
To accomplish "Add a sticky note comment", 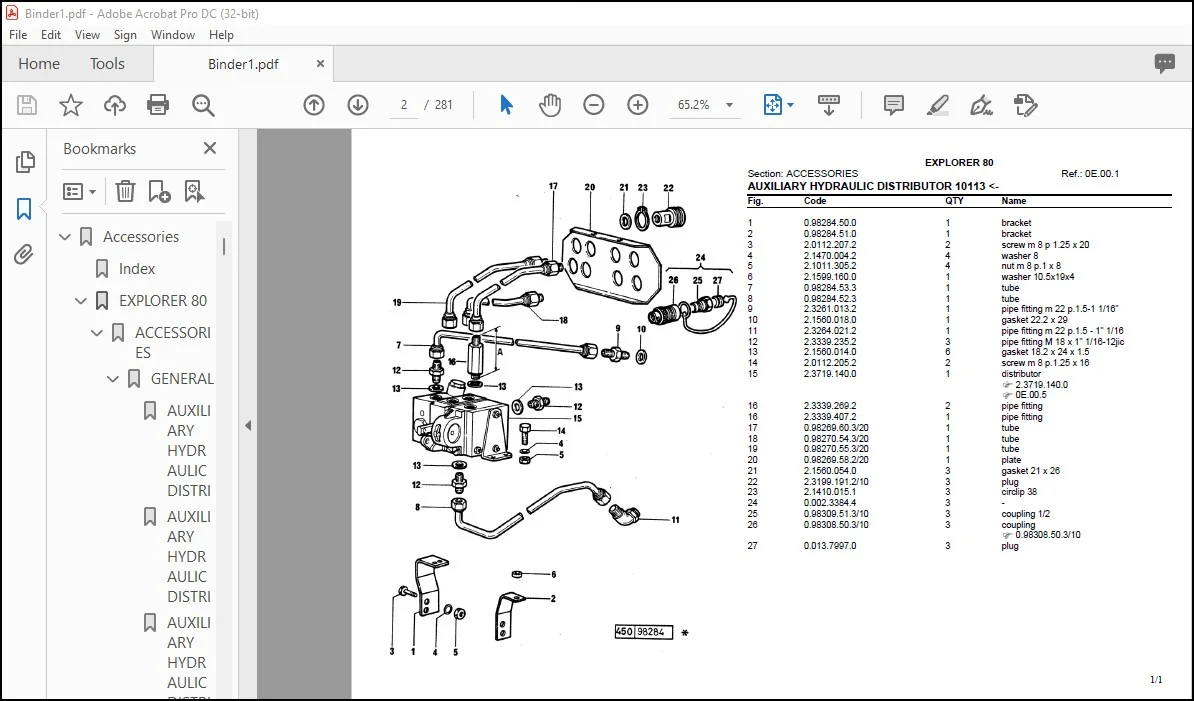I will [x=894, y=105].
